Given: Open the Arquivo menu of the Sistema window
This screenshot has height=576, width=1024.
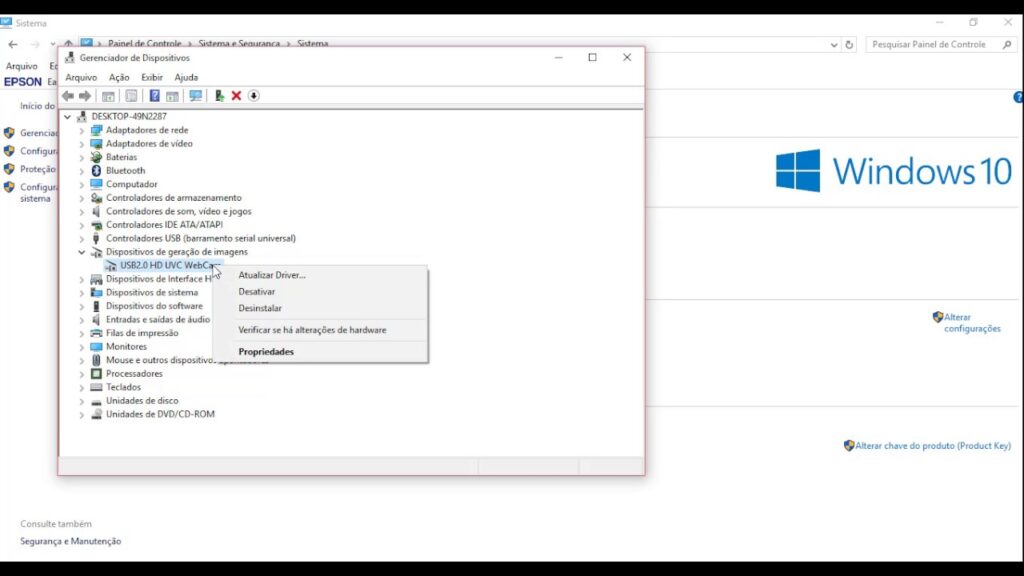Looking at the screenshot, I should (22, 66).
